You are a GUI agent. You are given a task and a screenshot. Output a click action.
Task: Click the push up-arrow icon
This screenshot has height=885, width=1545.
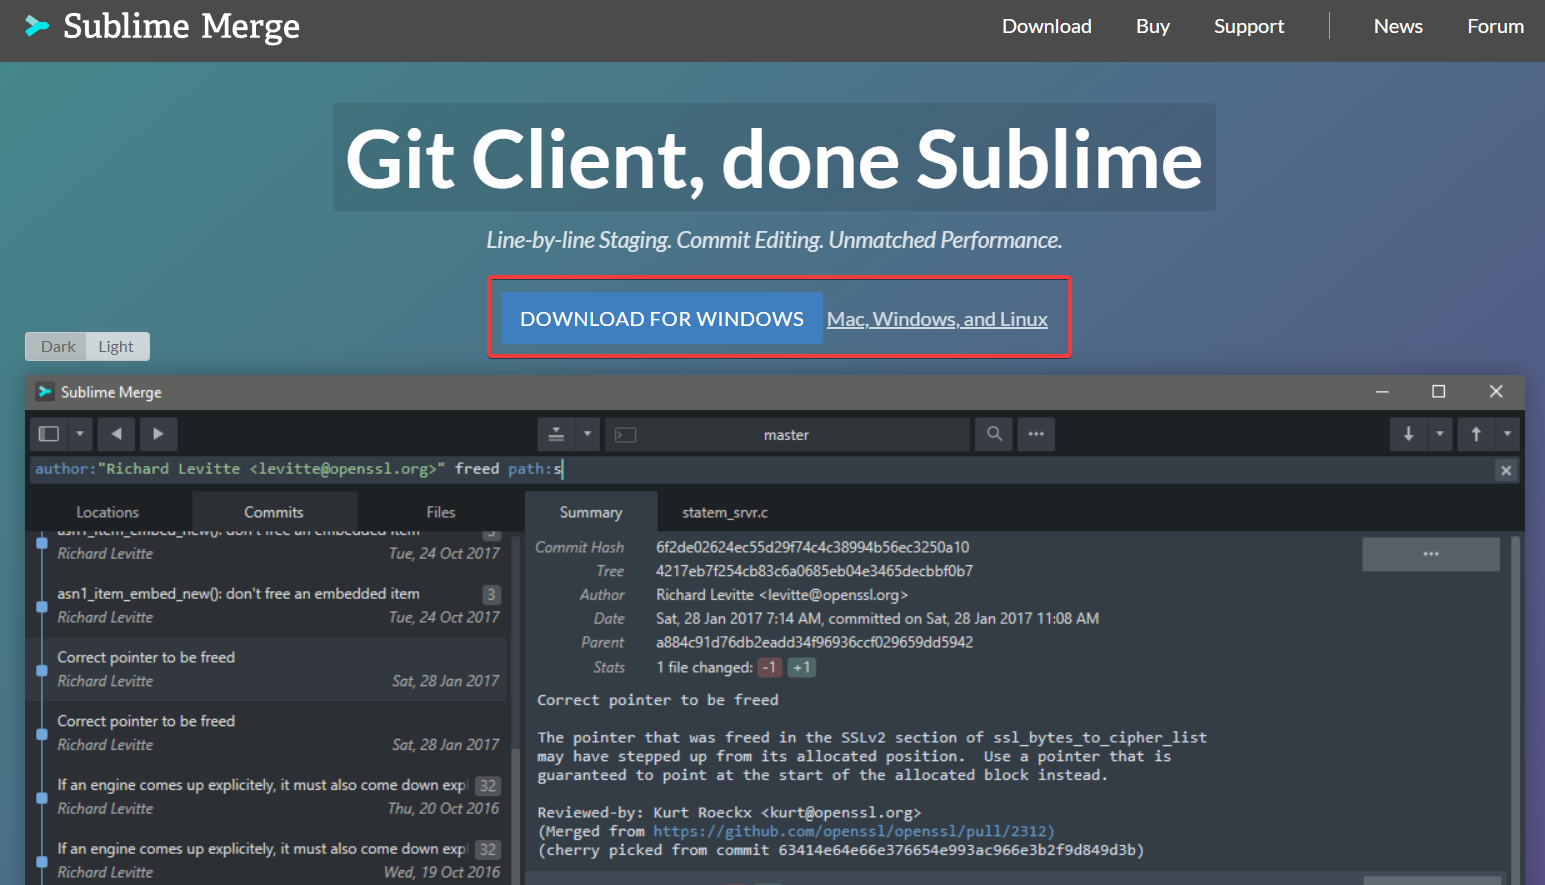1476,434
